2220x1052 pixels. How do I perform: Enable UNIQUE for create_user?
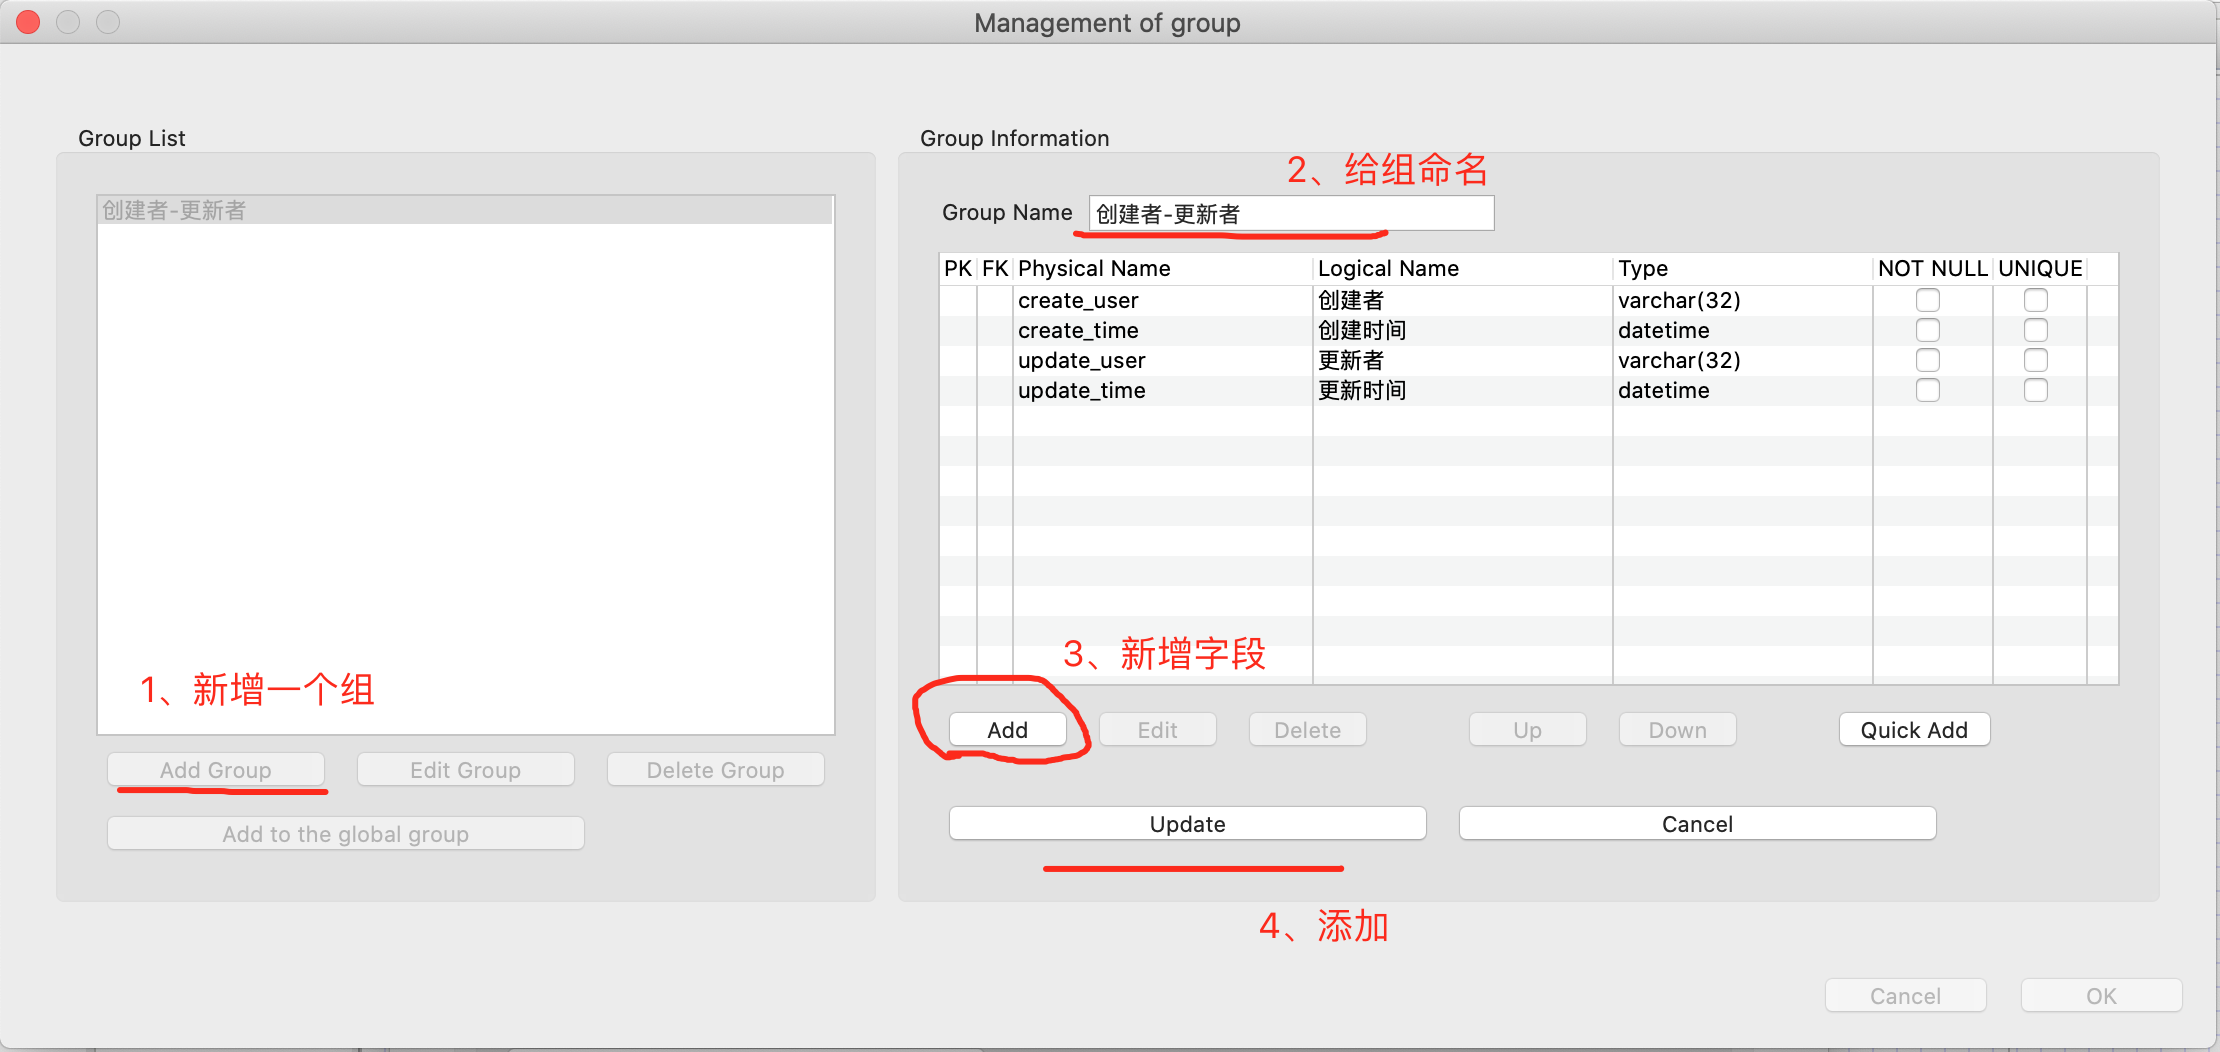pos(2036,300)
